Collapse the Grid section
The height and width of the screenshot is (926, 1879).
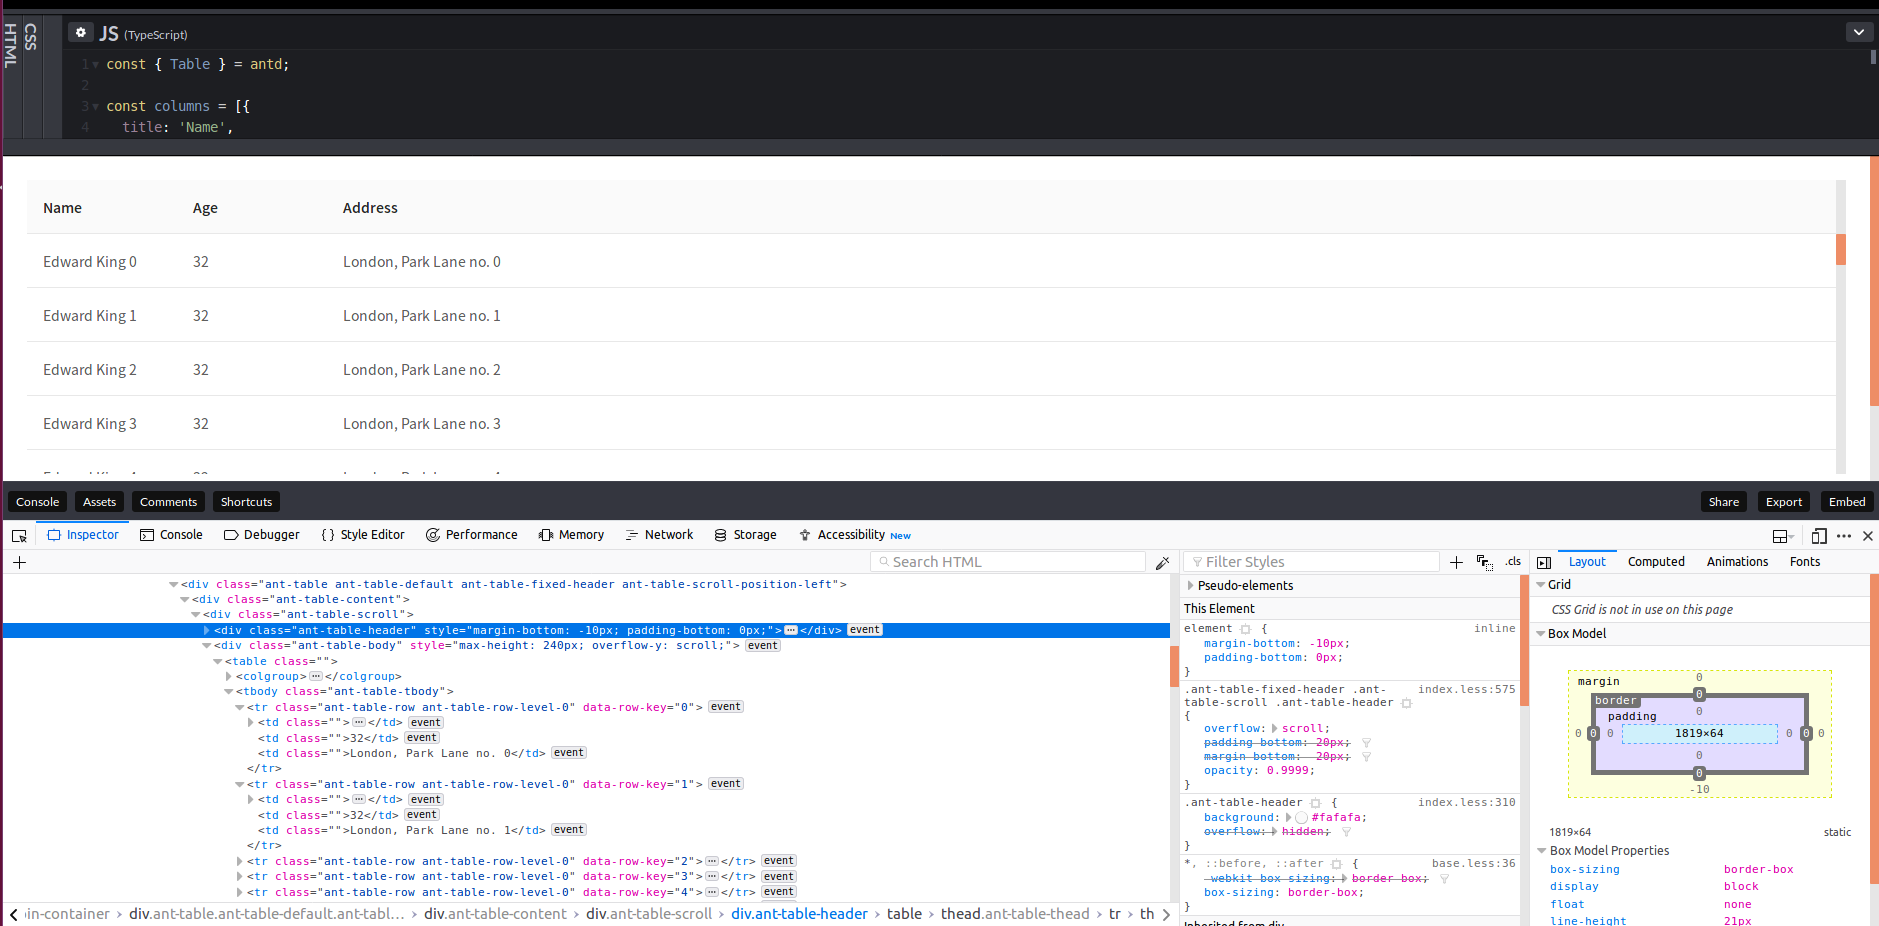point(1541,585)
